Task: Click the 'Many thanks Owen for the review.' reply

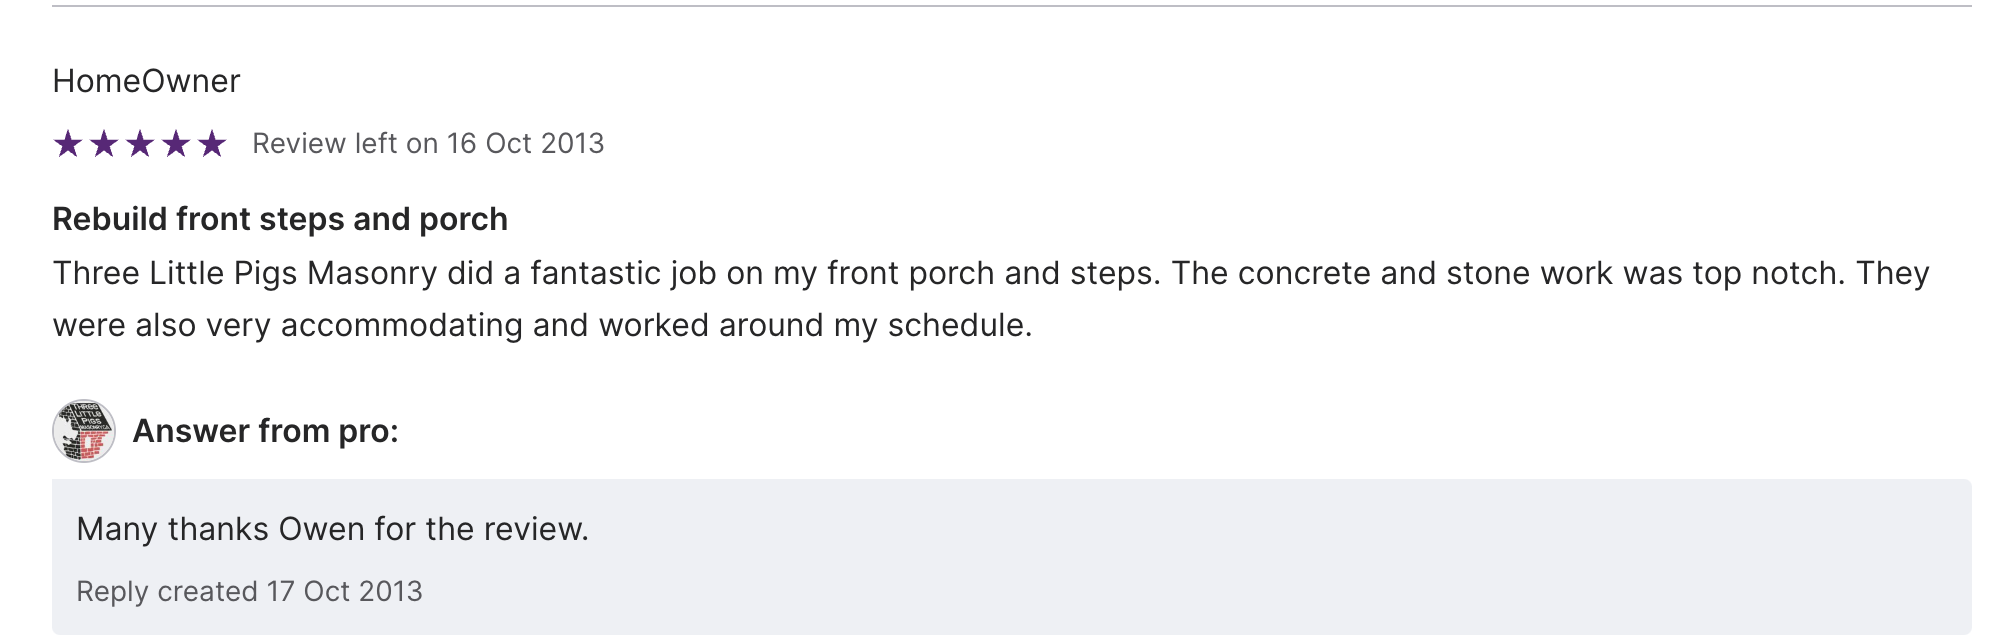Action: pyautogui.click(x=332, y=529)
